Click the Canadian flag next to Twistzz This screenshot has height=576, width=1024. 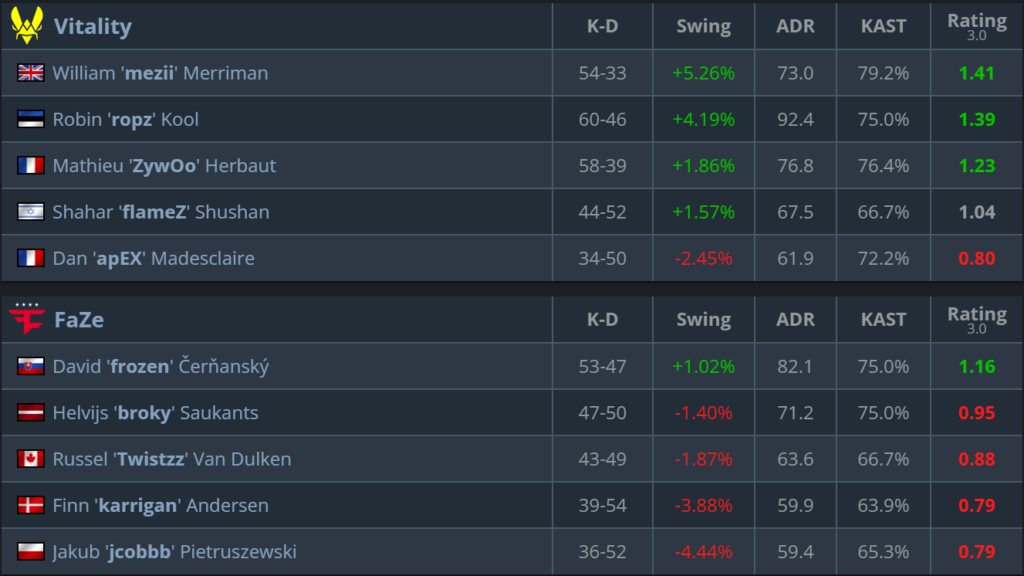pyautogui.click(x=30, y=459)
